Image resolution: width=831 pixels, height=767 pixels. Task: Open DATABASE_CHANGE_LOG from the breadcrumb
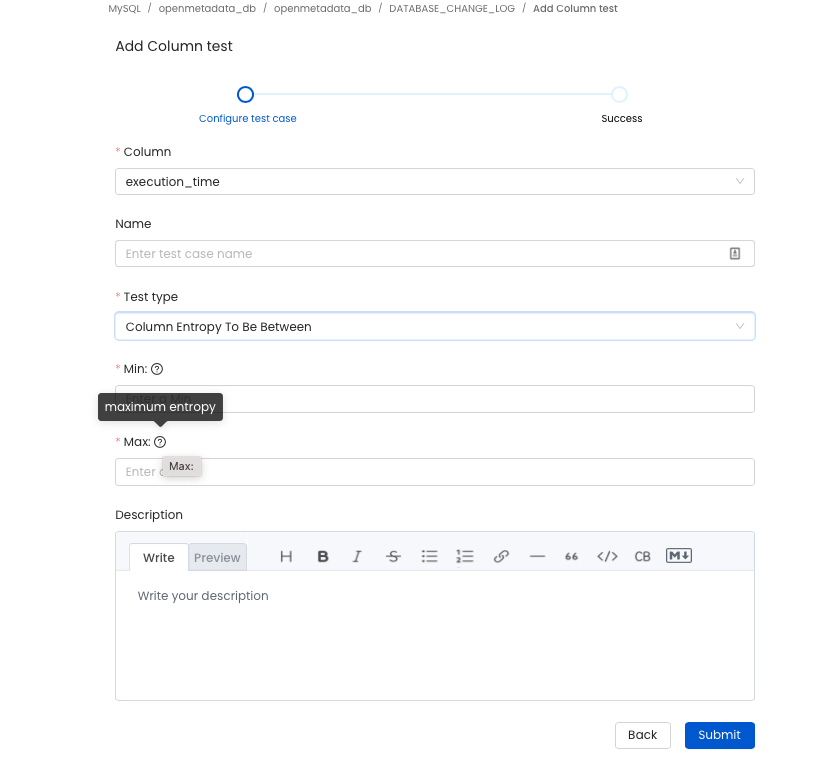[452, 7]
